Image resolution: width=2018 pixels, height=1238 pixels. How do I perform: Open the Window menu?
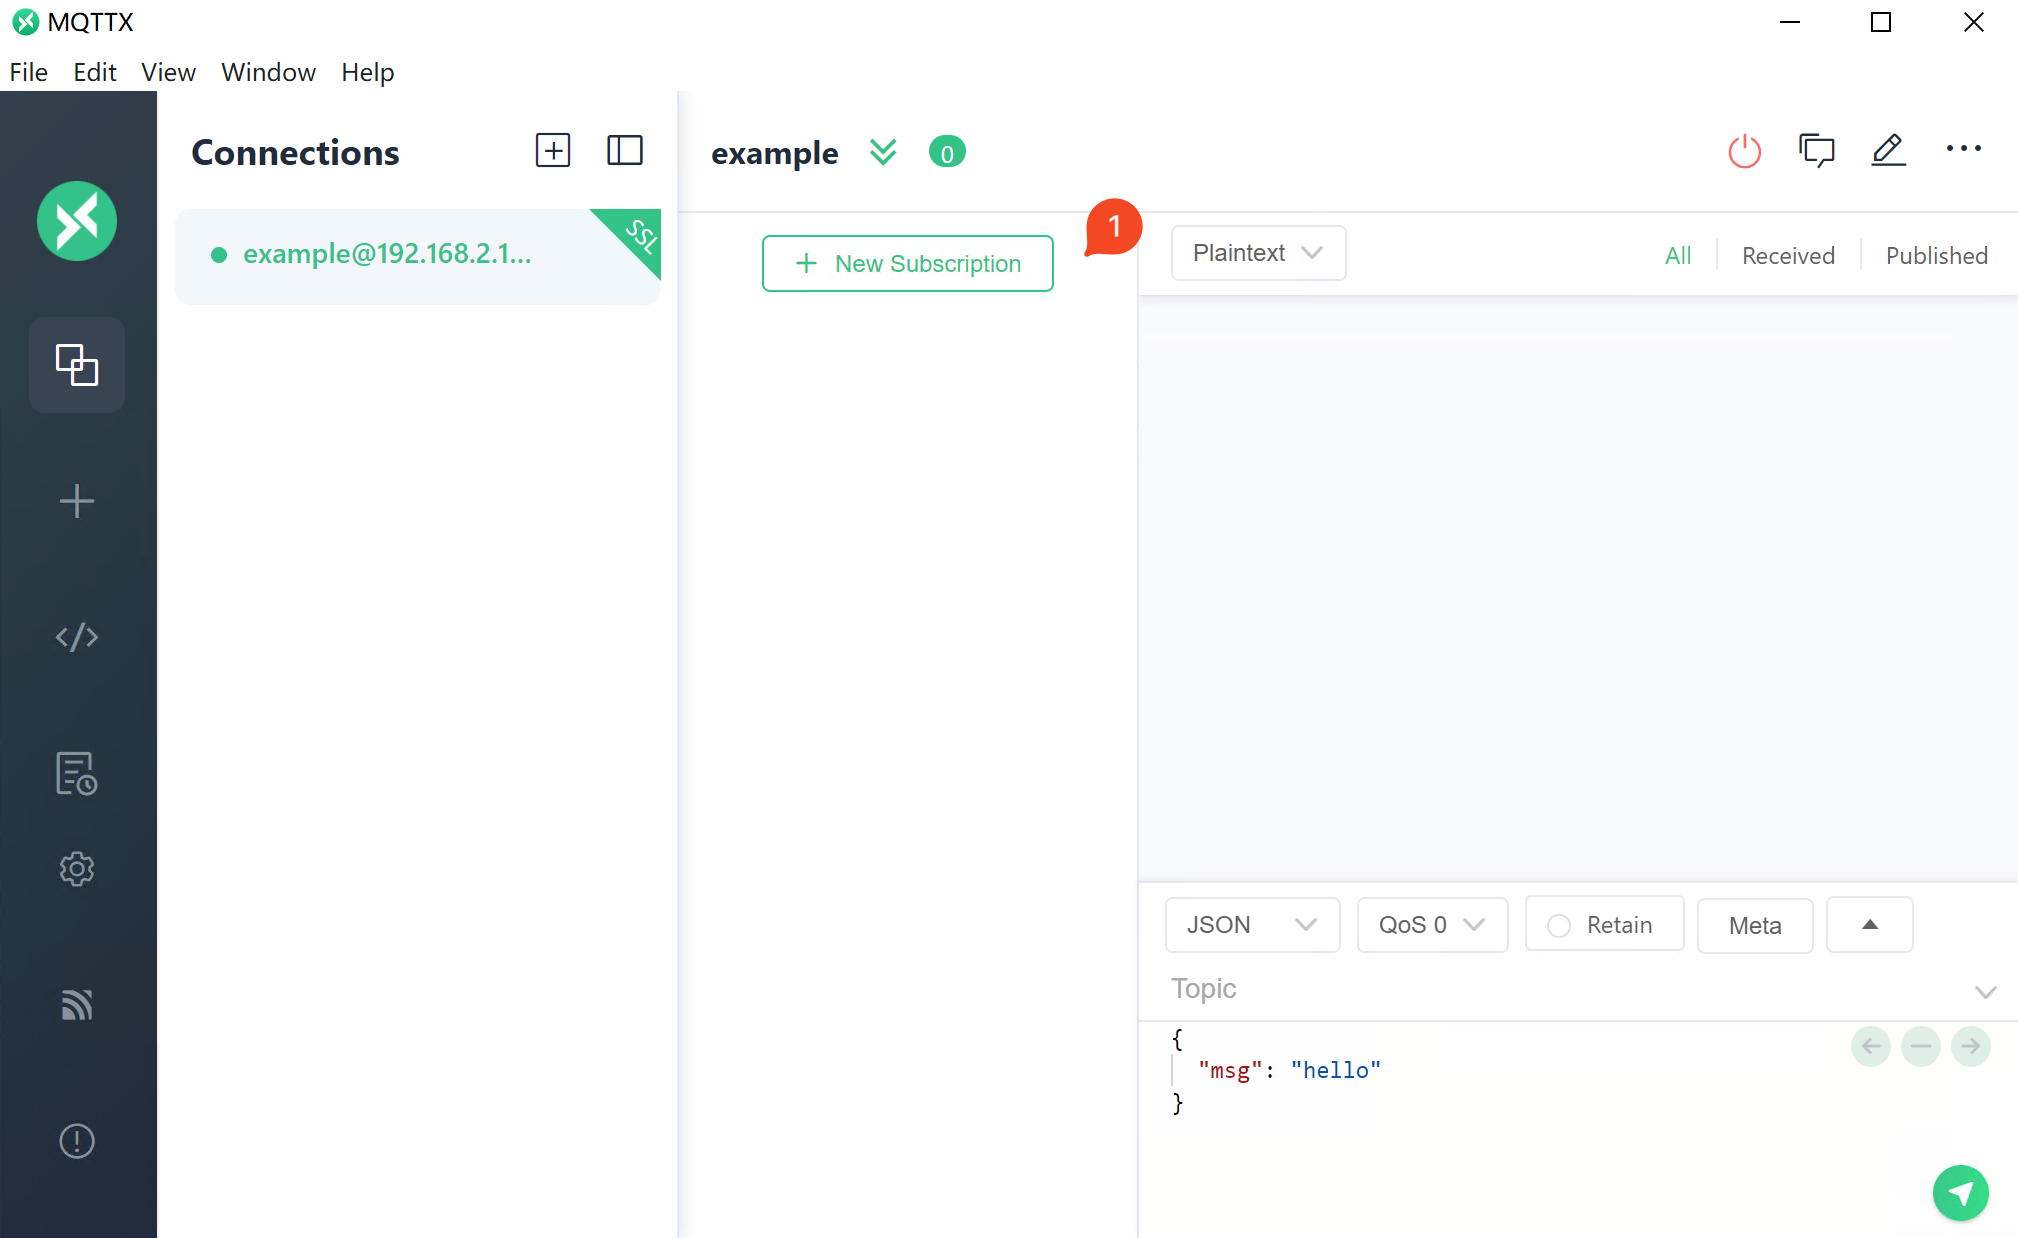pos(268,72)
